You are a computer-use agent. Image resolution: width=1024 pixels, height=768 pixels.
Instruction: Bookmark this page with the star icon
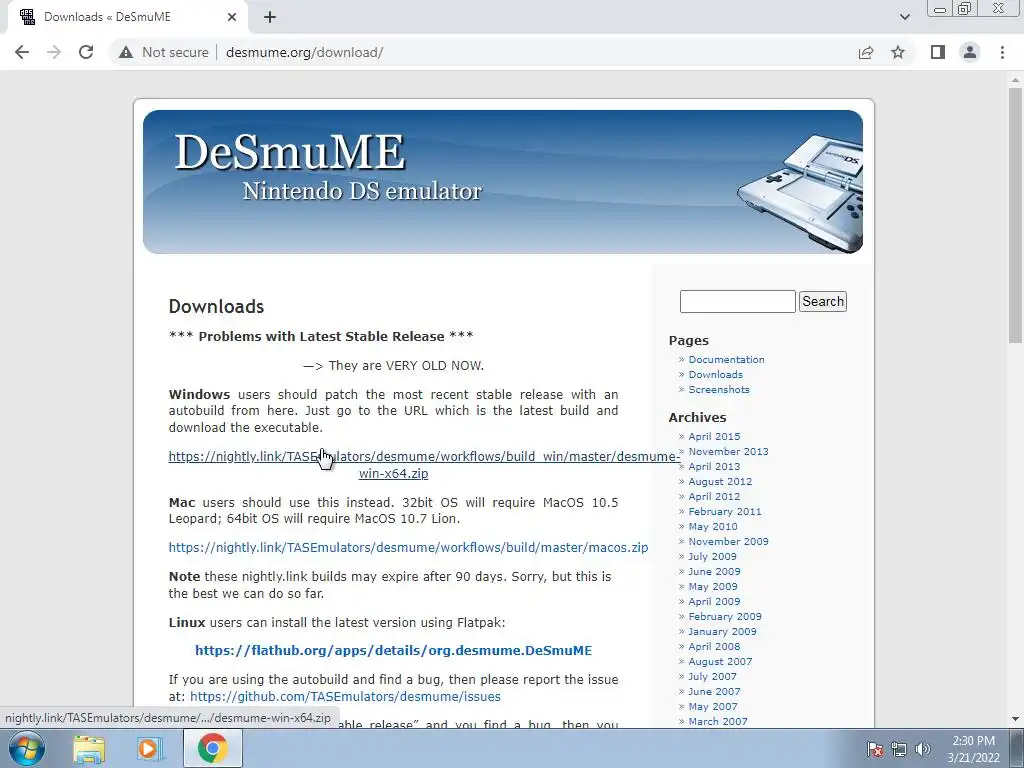pyautogui.click(x=898, y=52)
